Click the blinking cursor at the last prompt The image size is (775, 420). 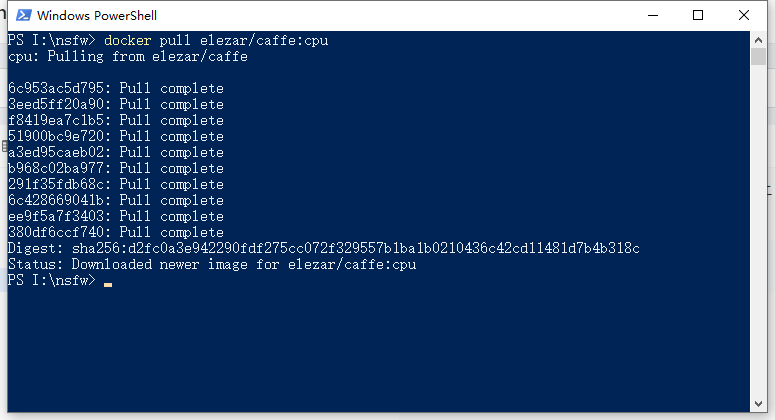point(108,284)
